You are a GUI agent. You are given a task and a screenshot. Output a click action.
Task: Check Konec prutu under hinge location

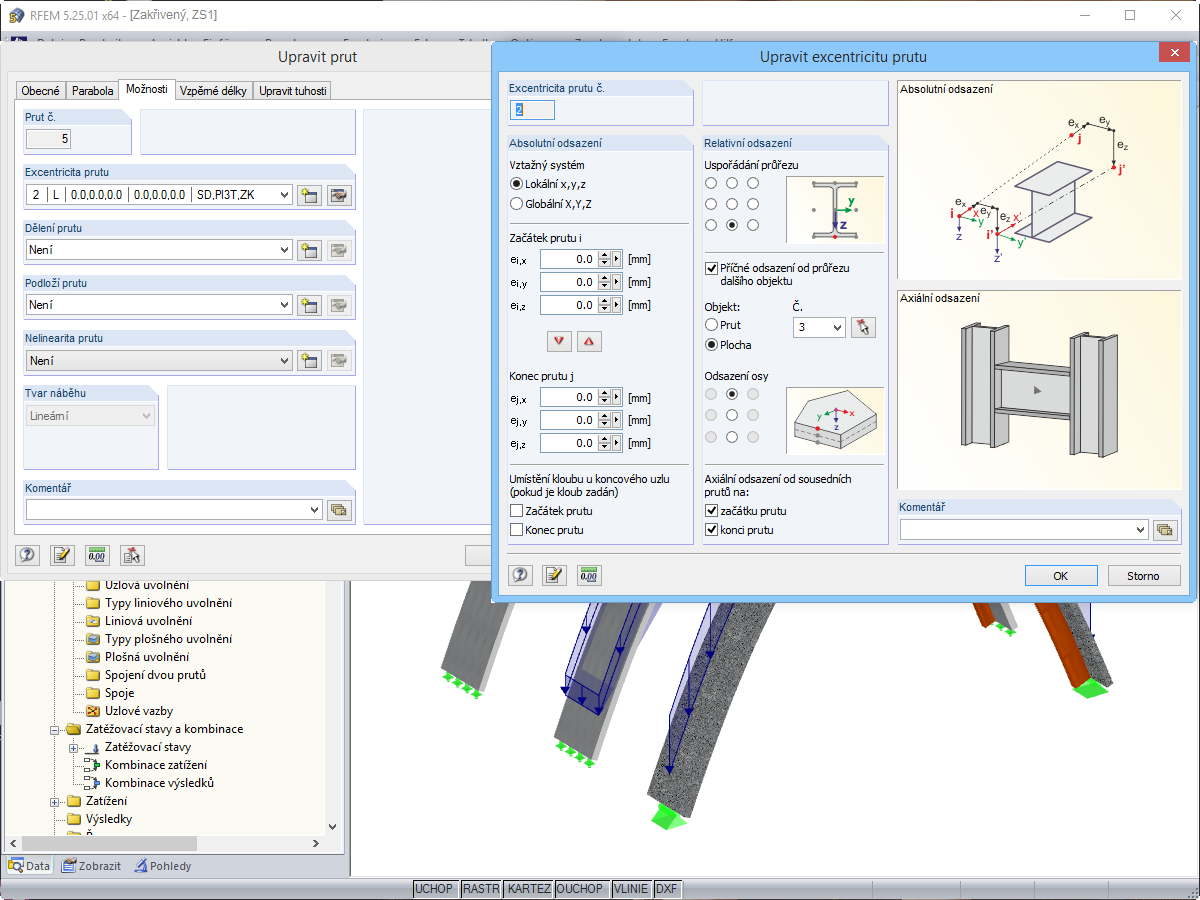tap(517, 530)
